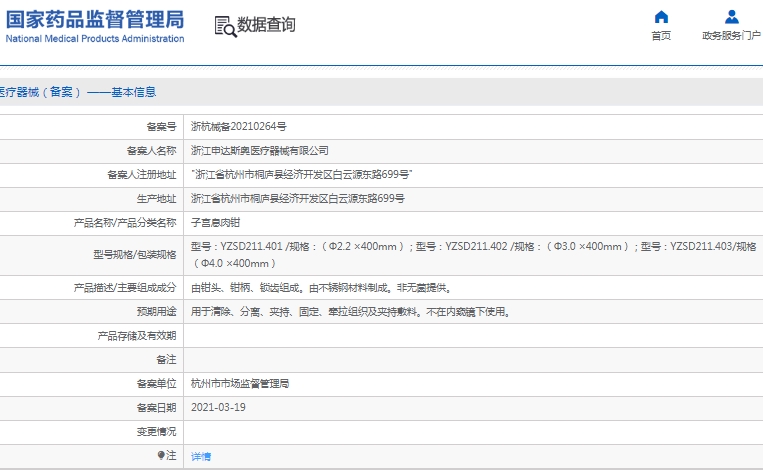Click the 医疗器械（备案）——基本信息 heading
763x475 pixels.
point(78,92)
